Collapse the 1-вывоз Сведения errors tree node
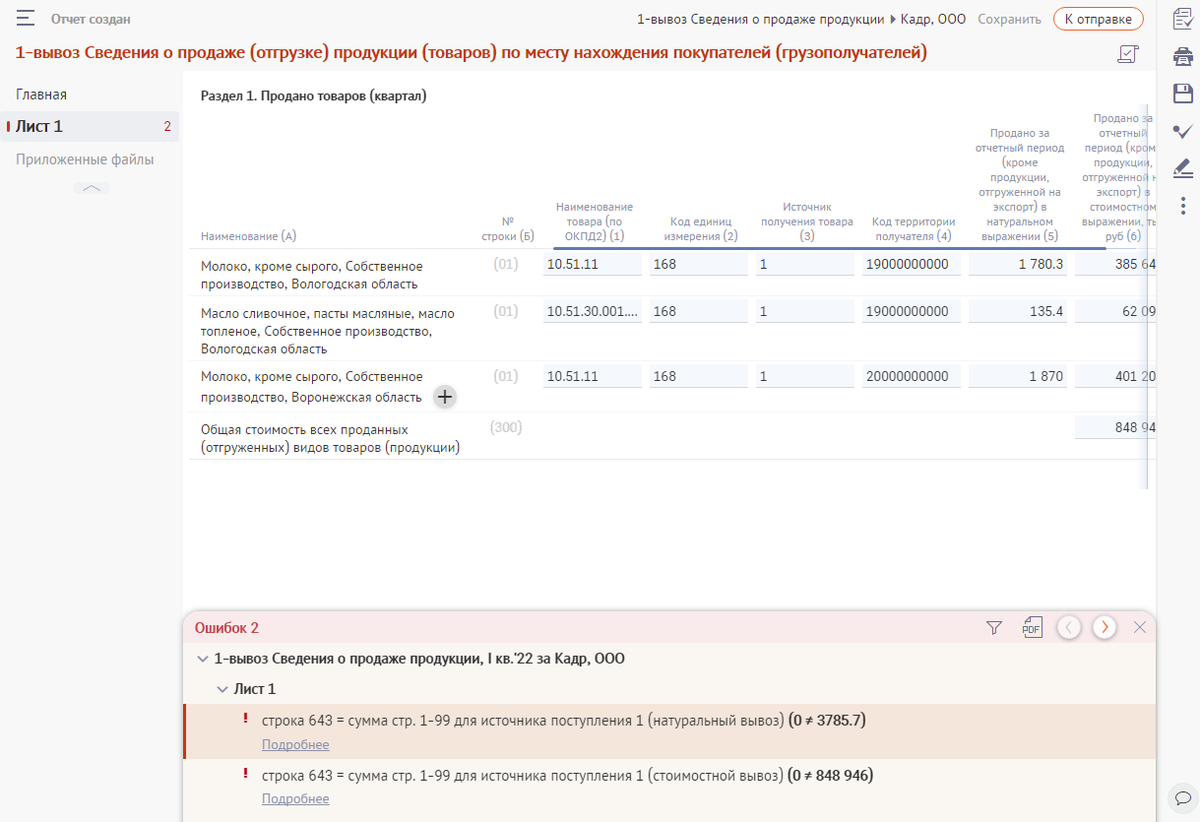Viewport: 1200px width, 822px height. pos(203,659)
